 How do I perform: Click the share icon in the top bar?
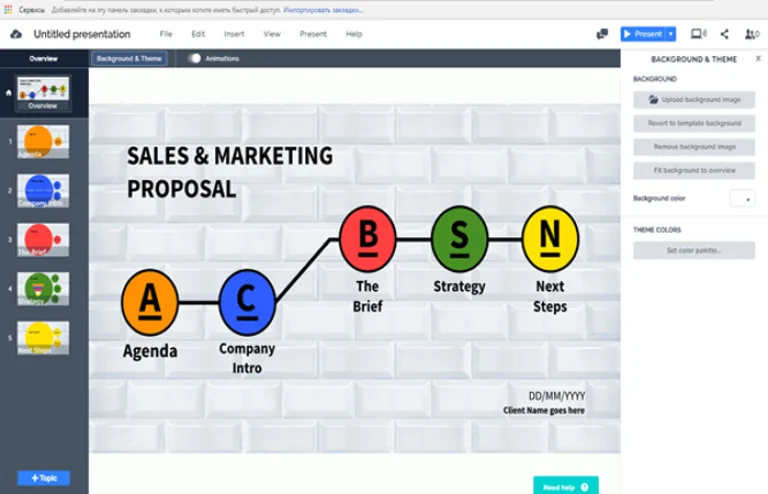click(724, 34)
